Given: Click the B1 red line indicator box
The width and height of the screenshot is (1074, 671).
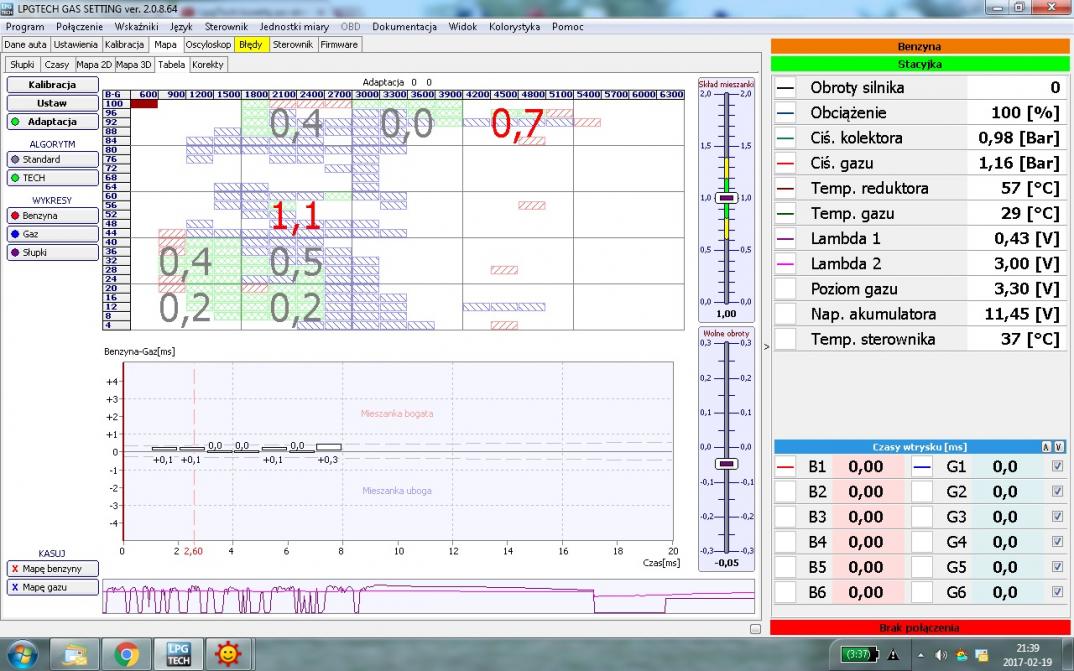Looking at the screenshot, I should 786,467.
